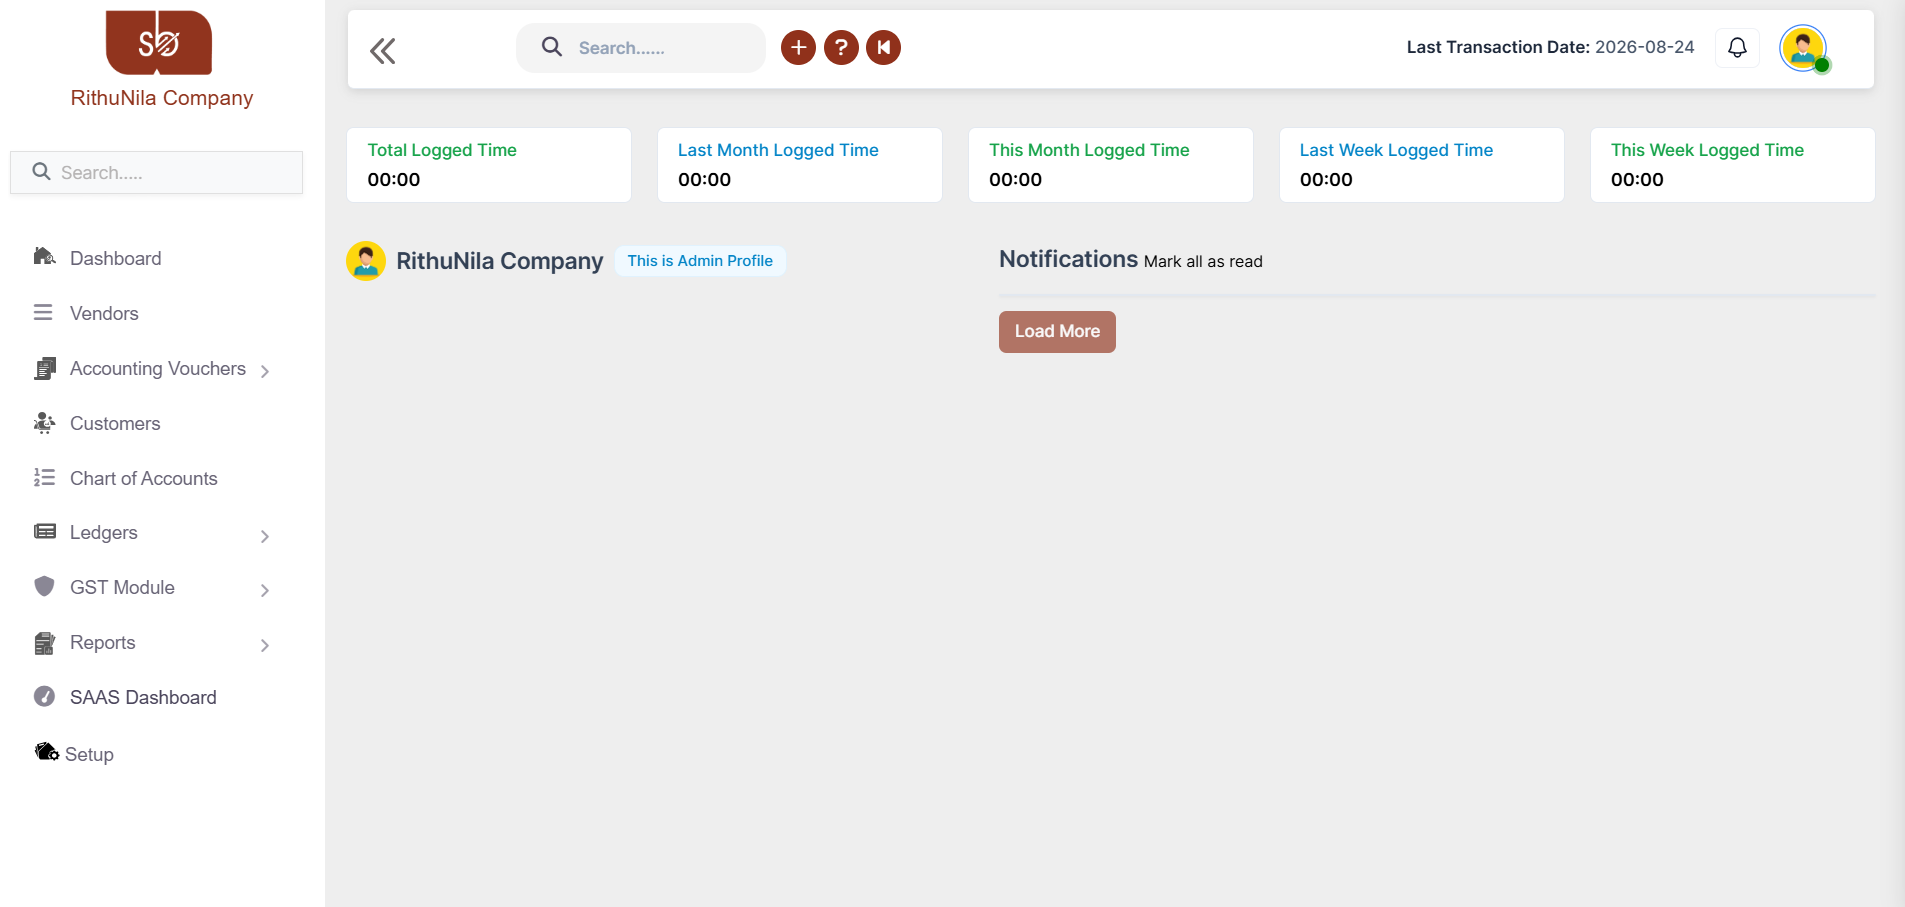
Task: Click the red plus add button
Action: [798, 47]
